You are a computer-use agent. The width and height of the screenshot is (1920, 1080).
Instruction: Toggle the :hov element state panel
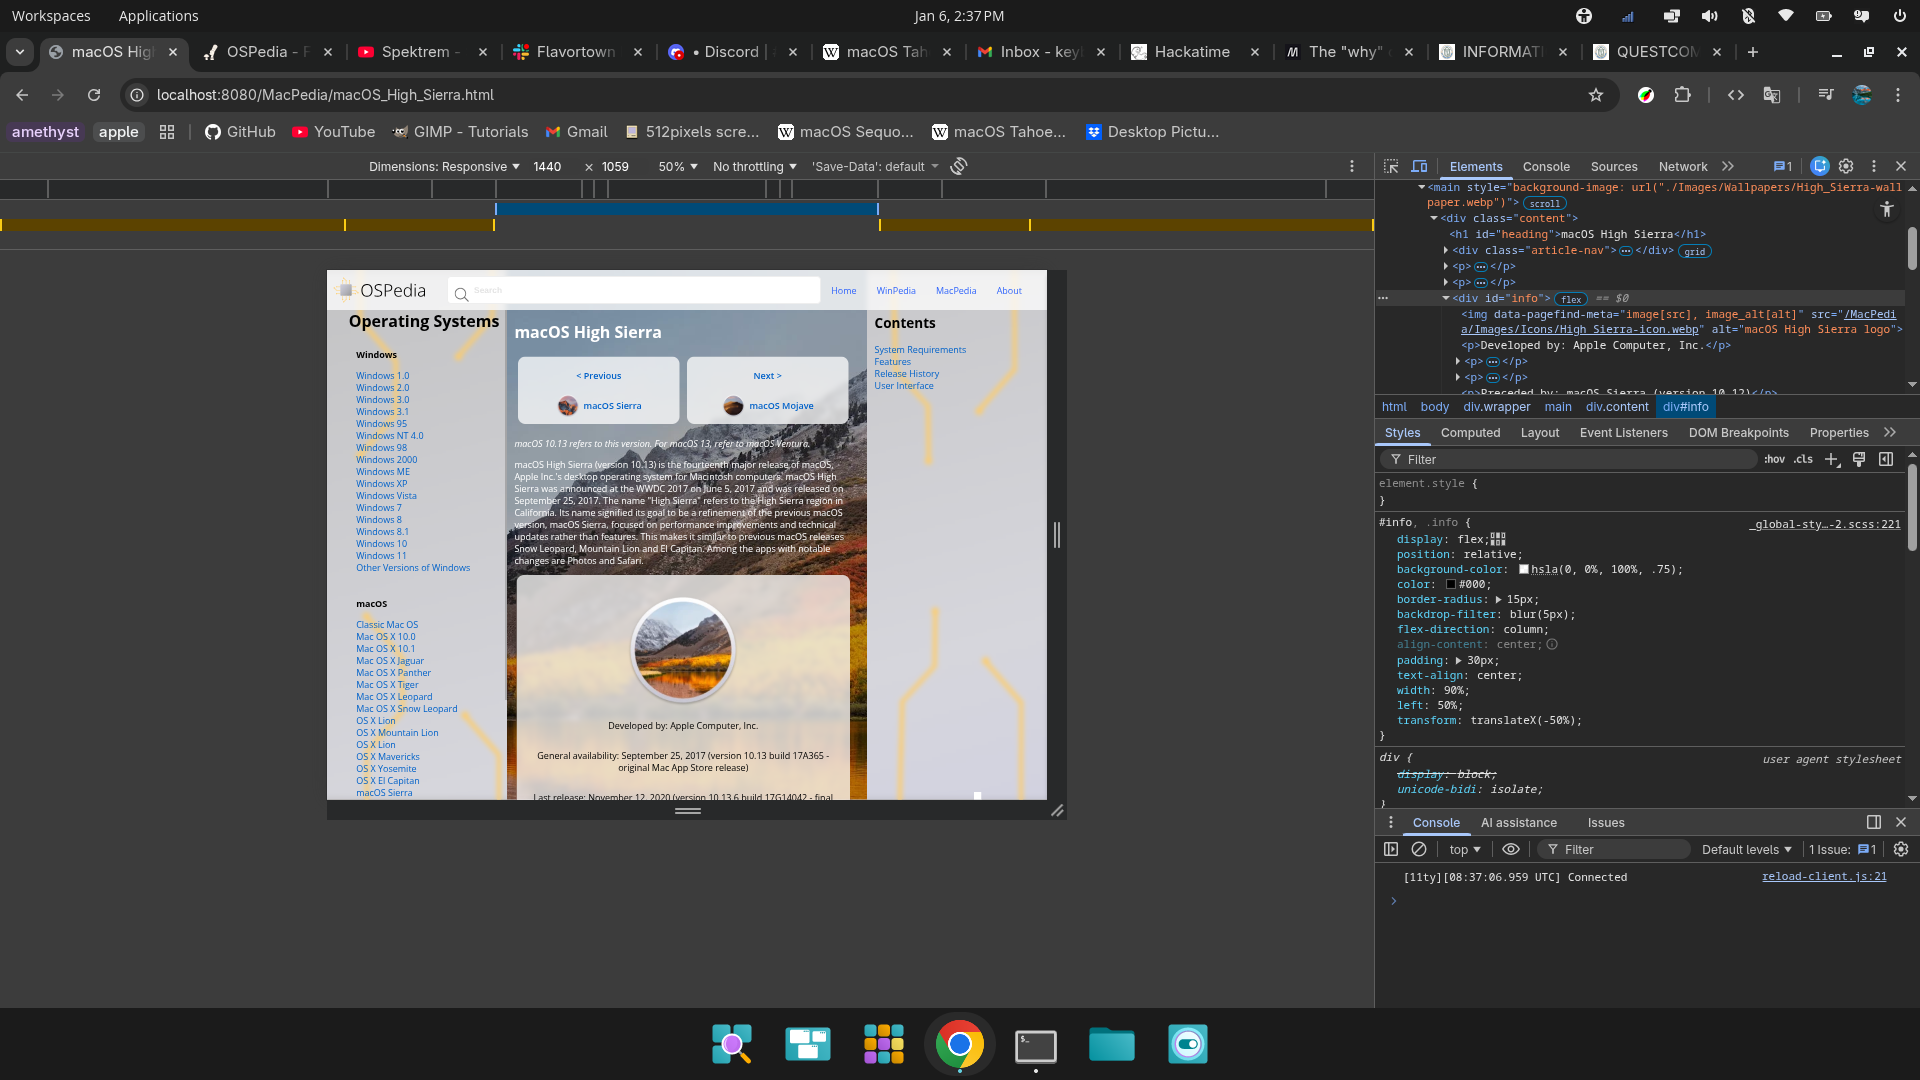point(1774,459)
